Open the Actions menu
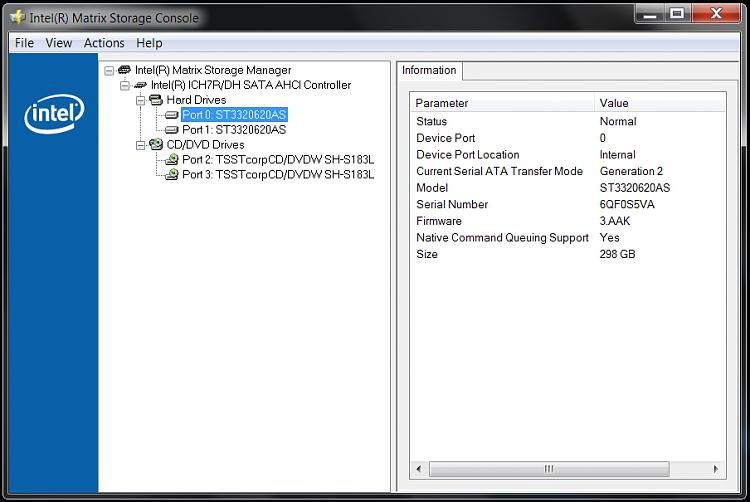The image size is (750, 502). click(x=104, y=43)
